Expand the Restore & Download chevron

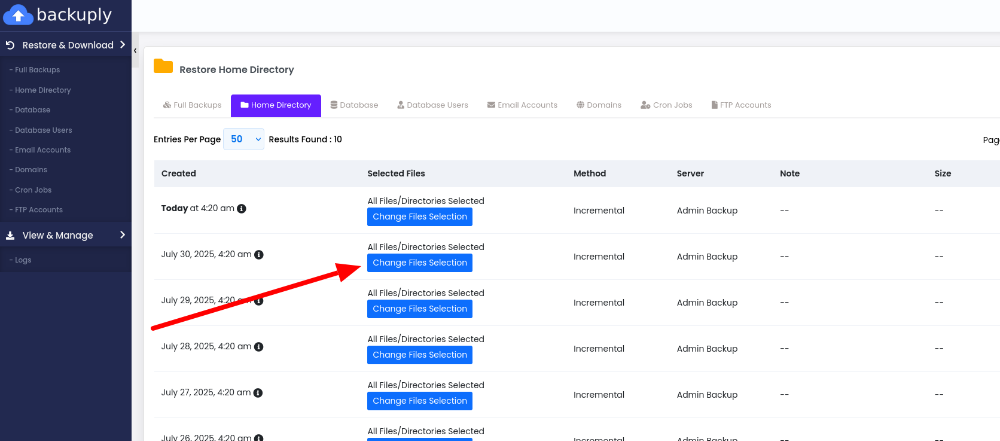122,45
